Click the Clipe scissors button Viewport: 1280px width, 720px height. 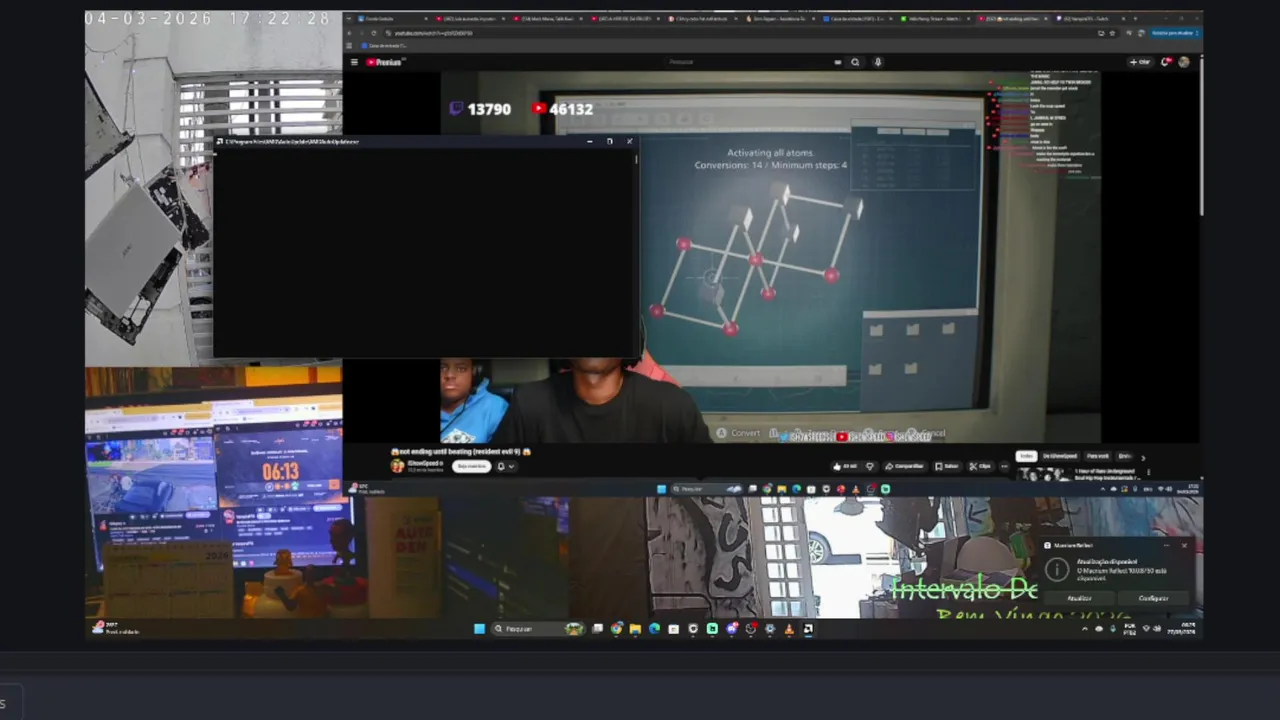(979, 466)
